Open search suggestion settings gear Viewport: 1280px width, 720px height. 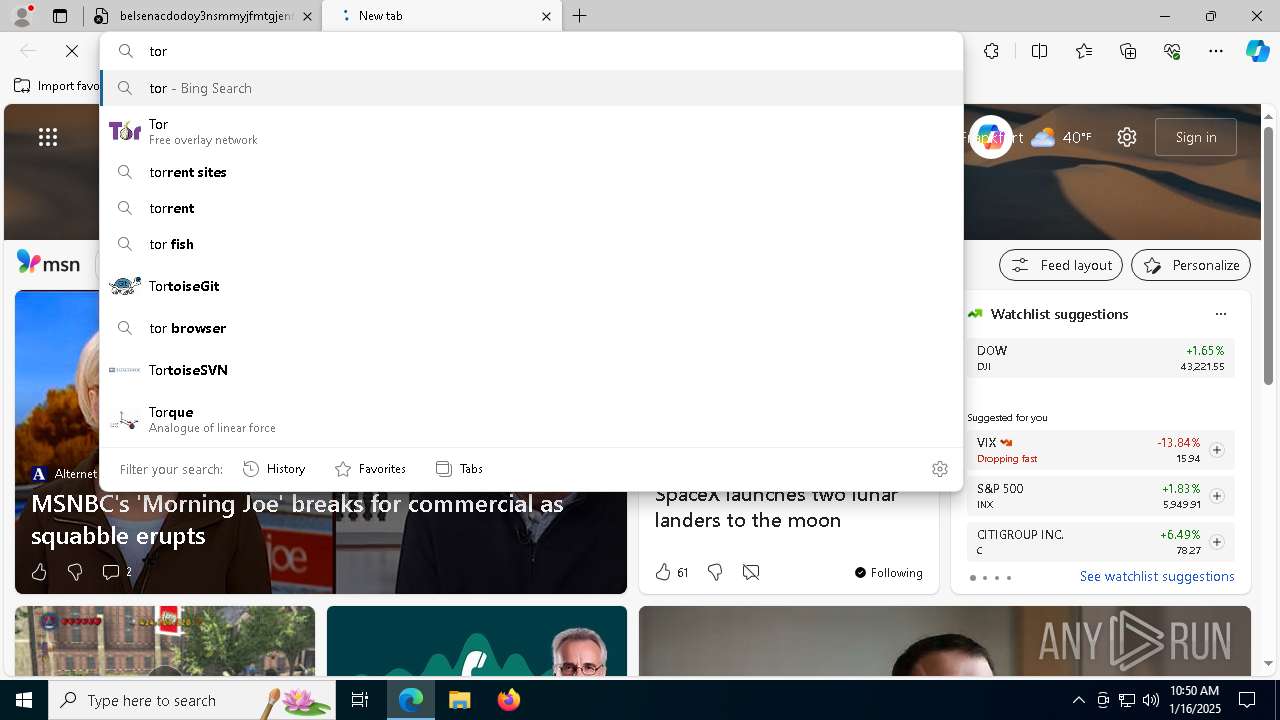[x=940, y=468]
